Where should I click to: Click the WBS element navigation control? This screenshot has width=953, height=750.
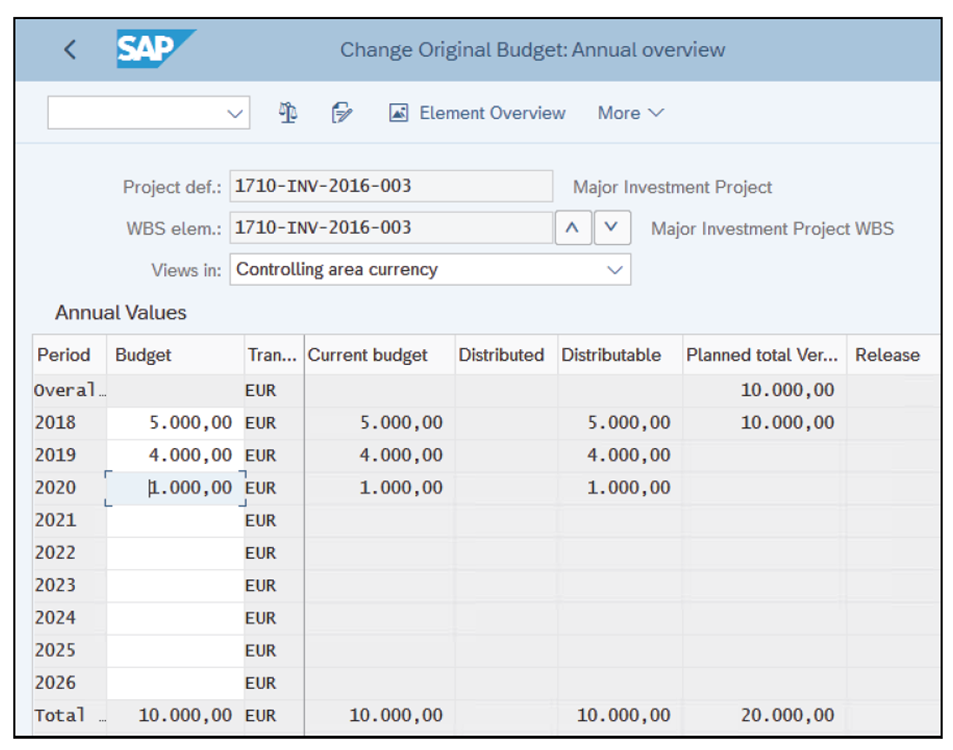(592, 227)
